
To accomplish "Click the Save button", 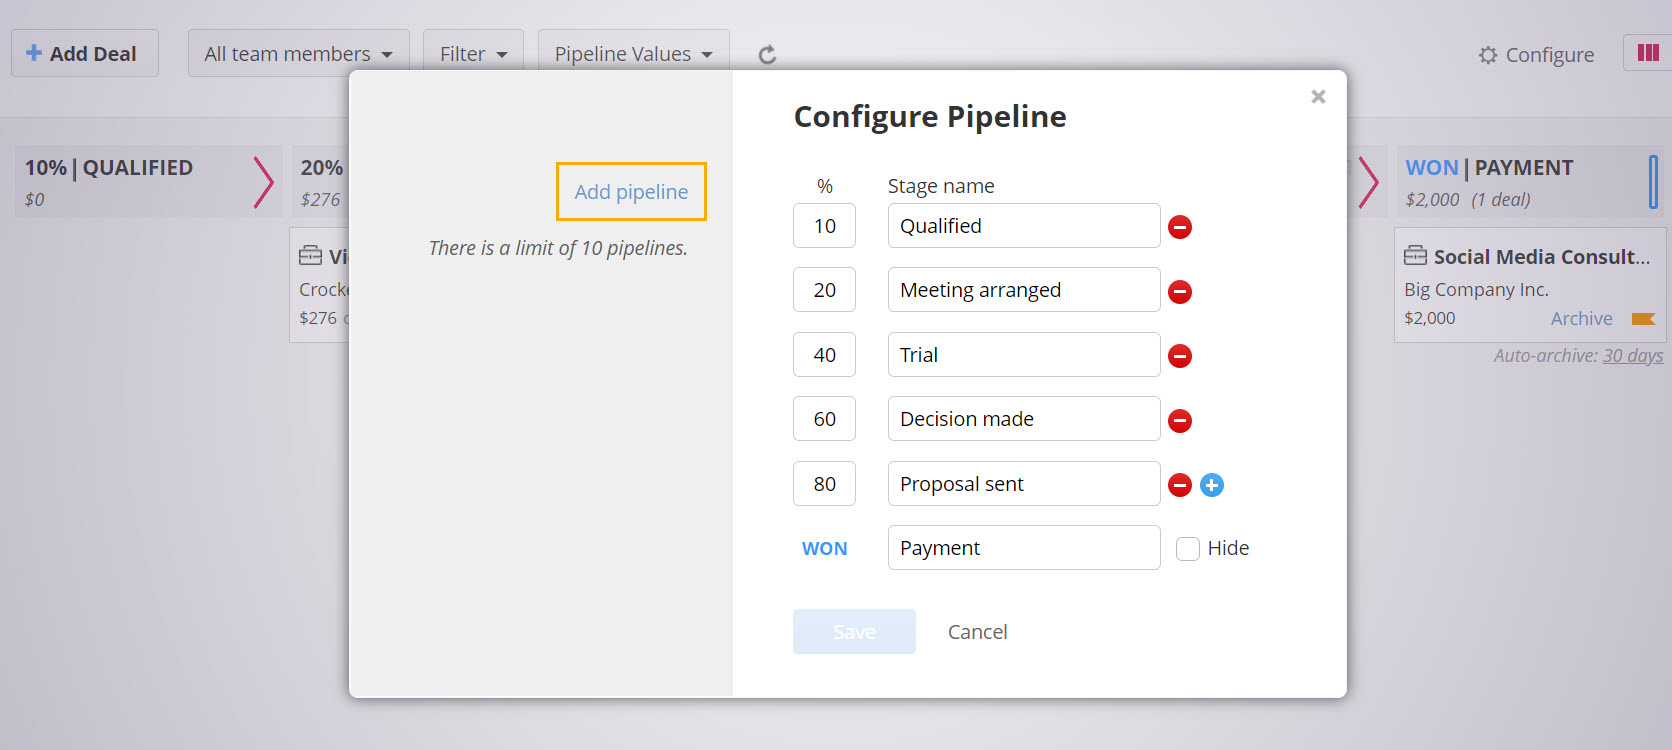I will click(x=854, y=632).
